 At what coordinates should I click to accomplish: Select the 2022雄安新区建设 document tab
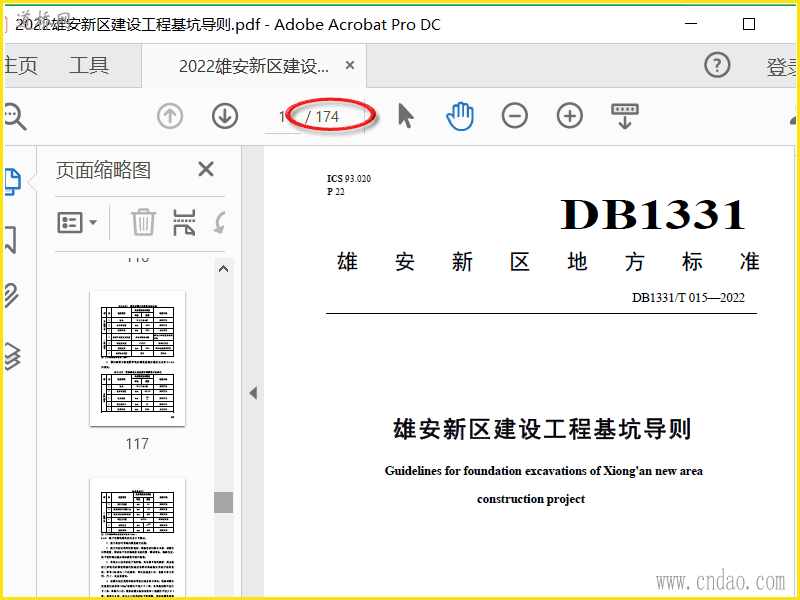(x=254, y=66)
